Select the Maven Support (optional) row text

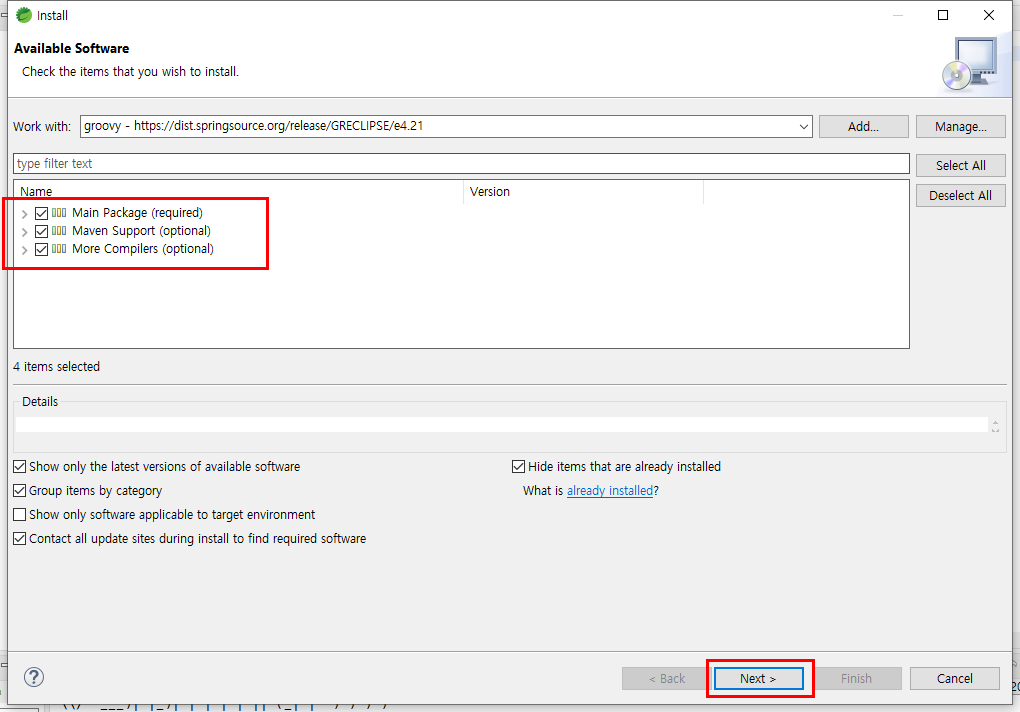click(x=141, y=231)
